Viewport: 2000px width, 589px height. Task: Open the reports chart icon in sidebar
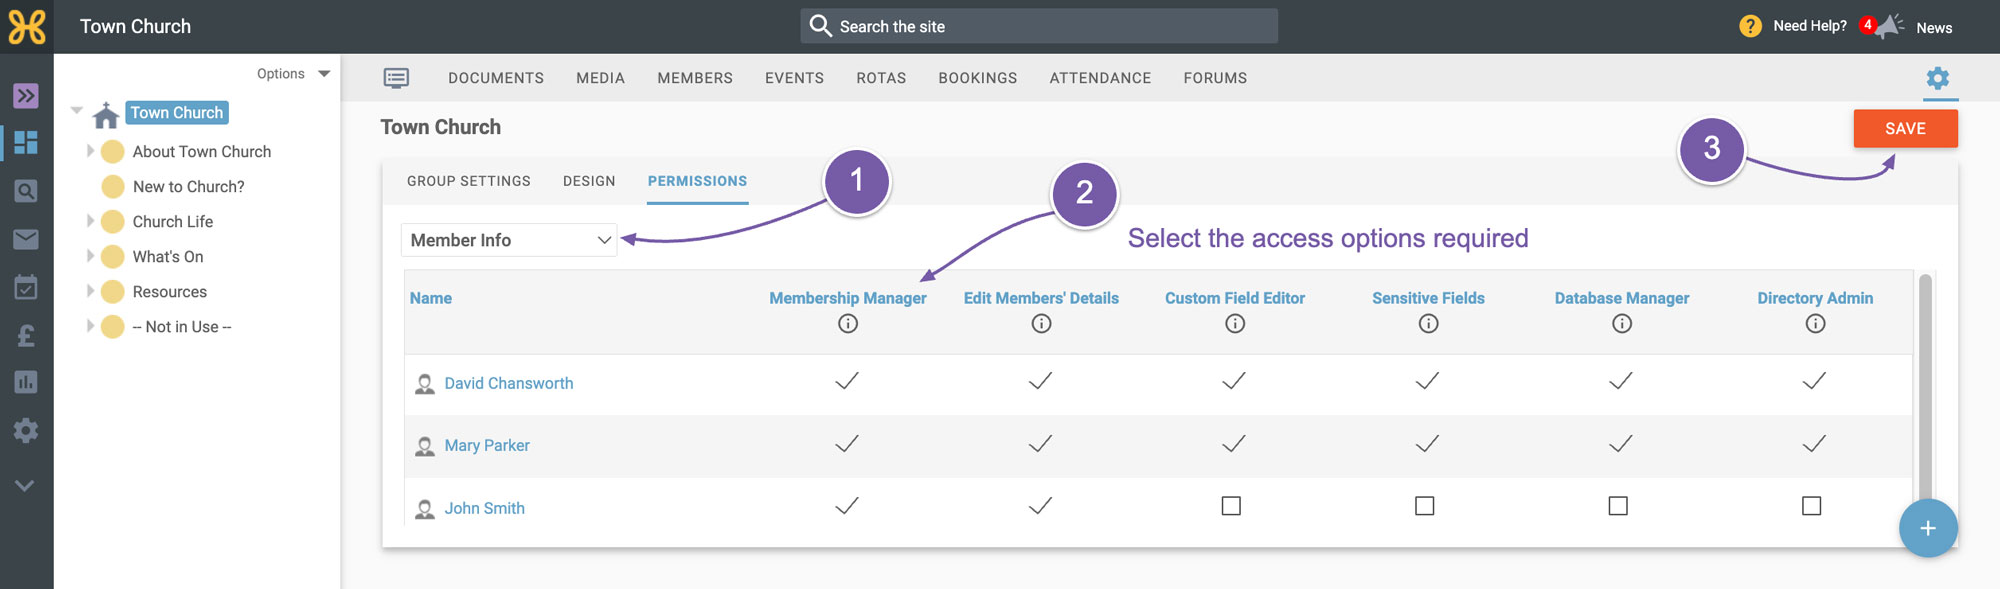(x=26, y=382)
